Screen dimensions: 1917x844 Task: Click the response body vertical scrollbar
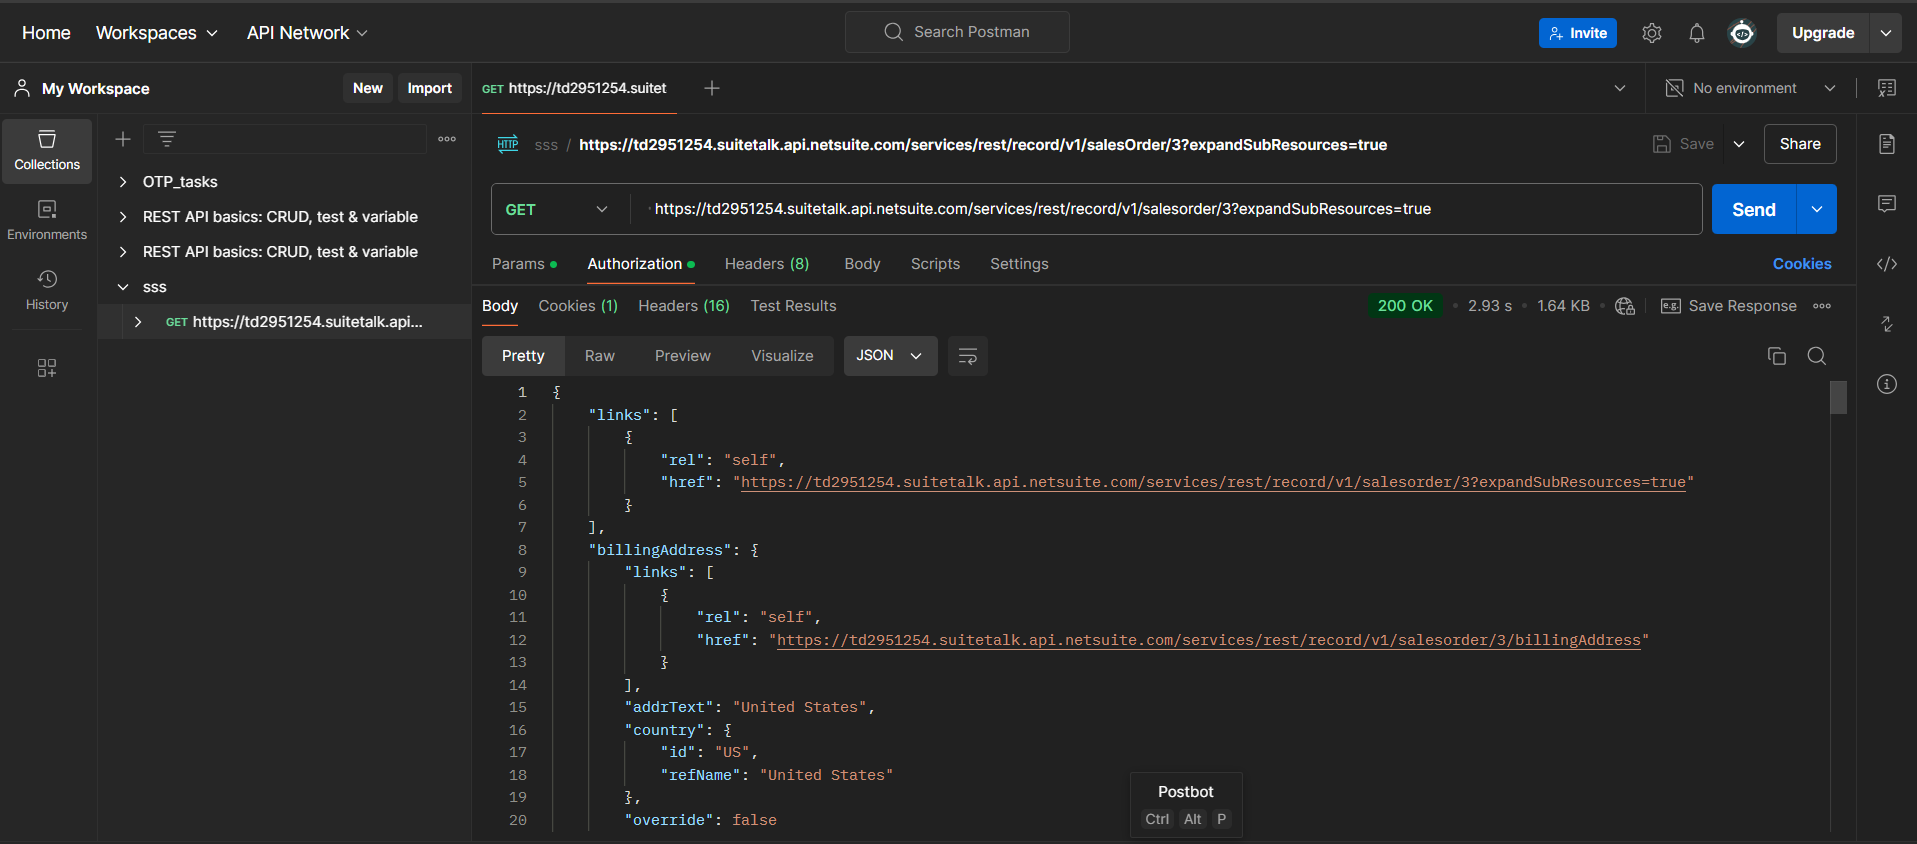(1838, 398)
